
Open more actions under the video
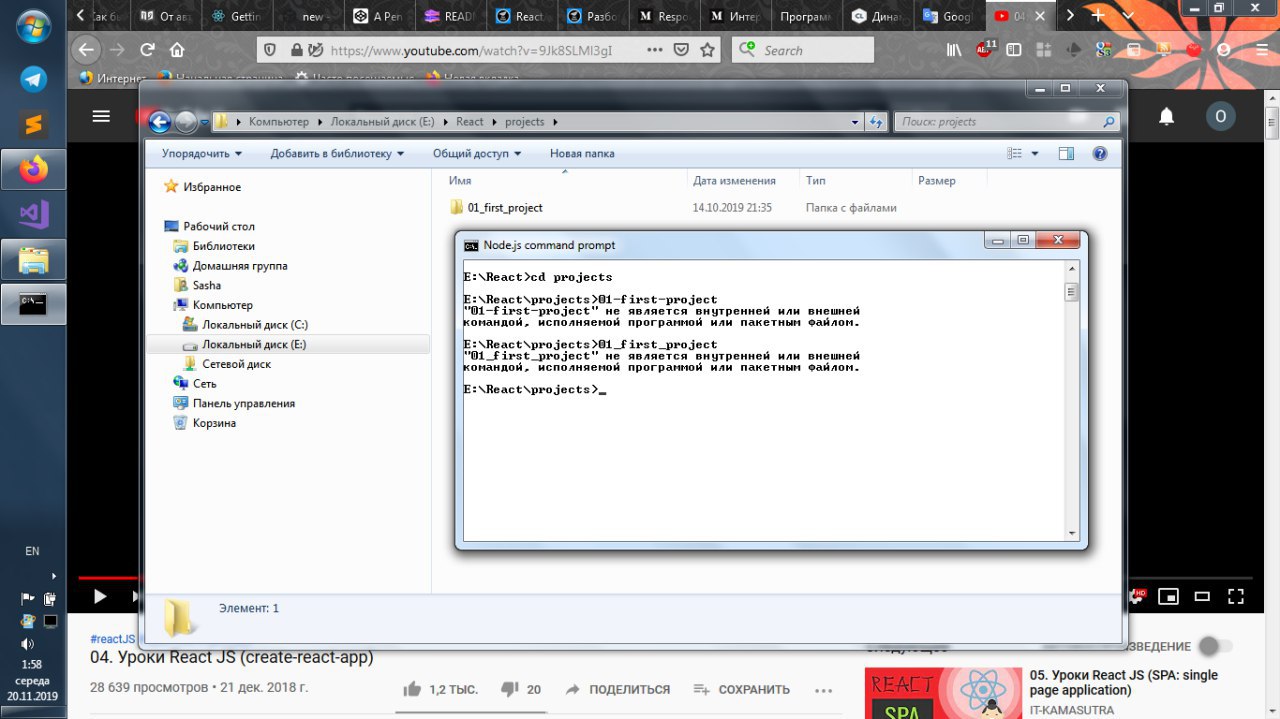coord(823,689)
